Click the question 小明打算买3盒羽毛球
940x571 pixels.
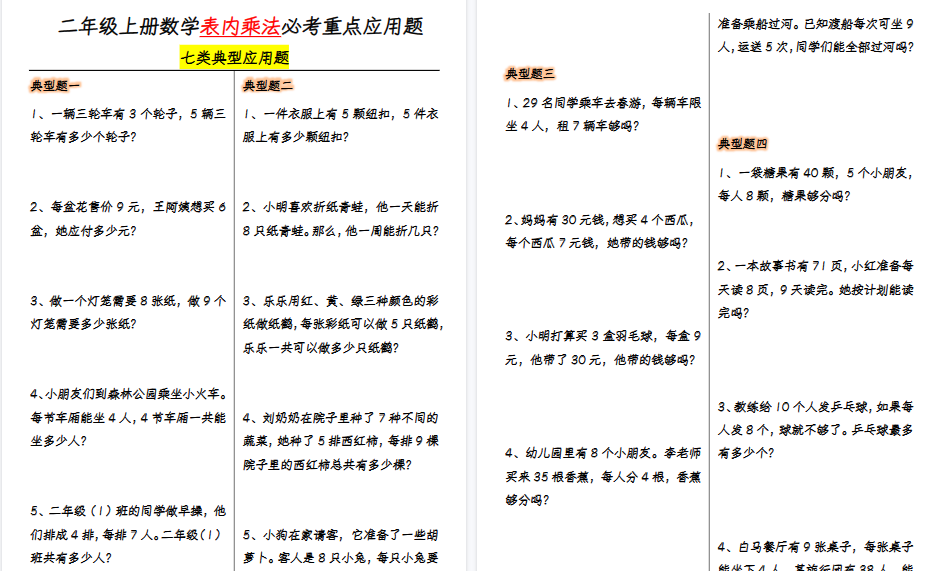603,348
